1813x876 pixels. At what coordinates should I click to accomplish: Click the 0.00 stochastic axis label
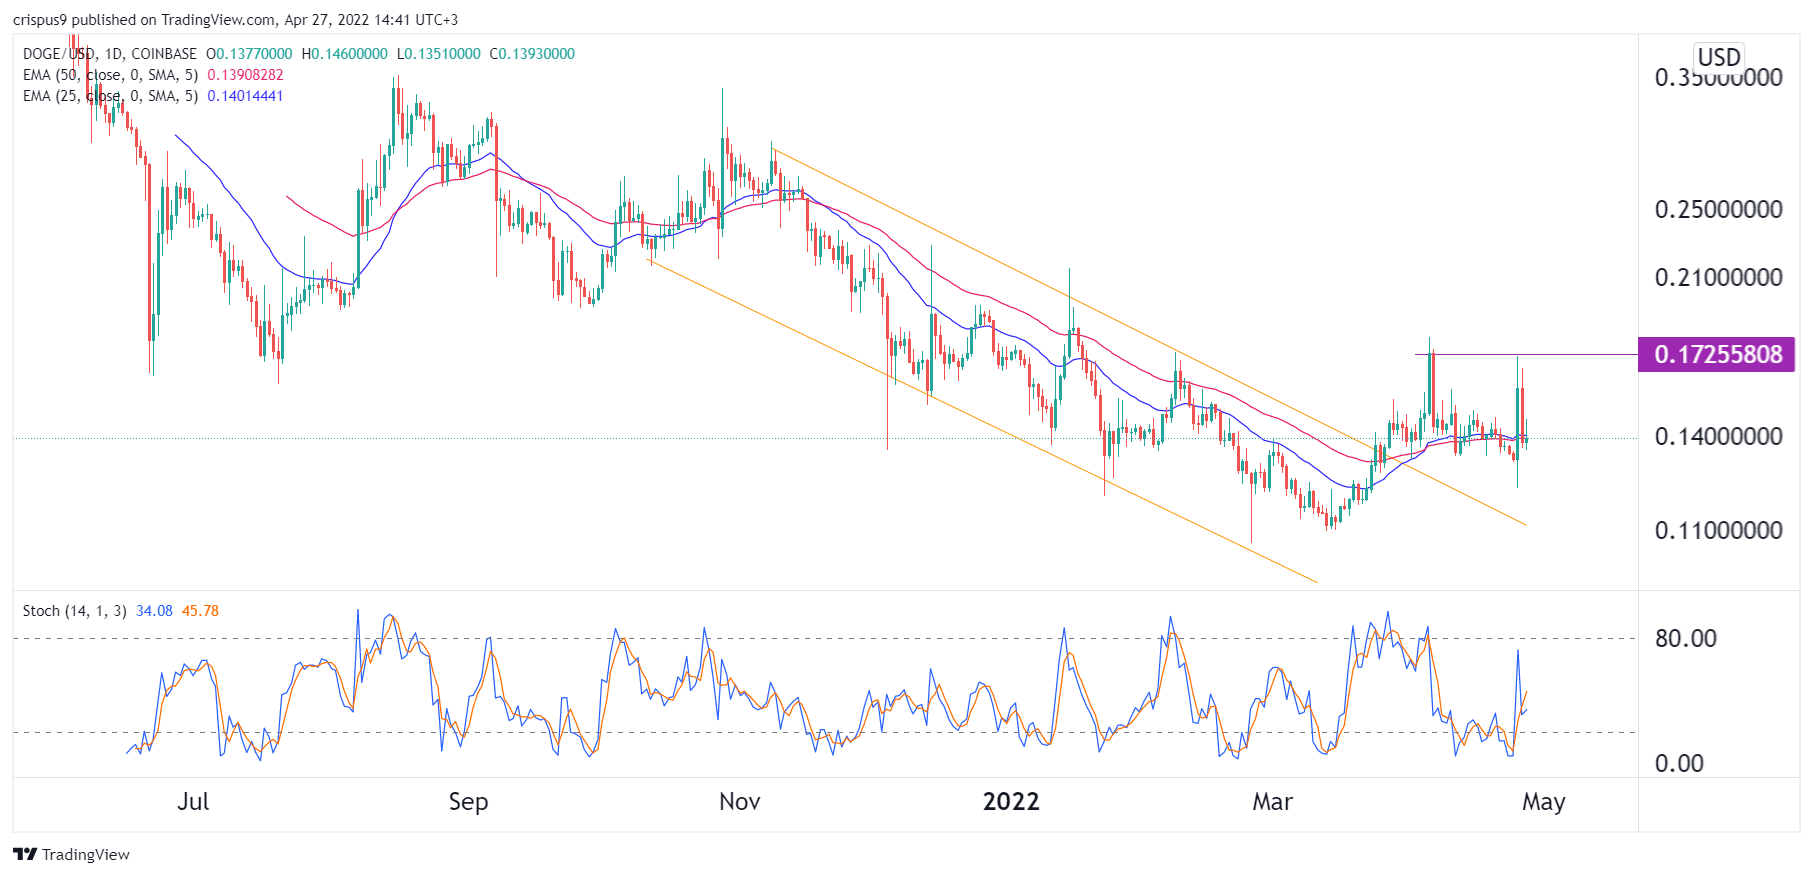[x=1679, y=764]
